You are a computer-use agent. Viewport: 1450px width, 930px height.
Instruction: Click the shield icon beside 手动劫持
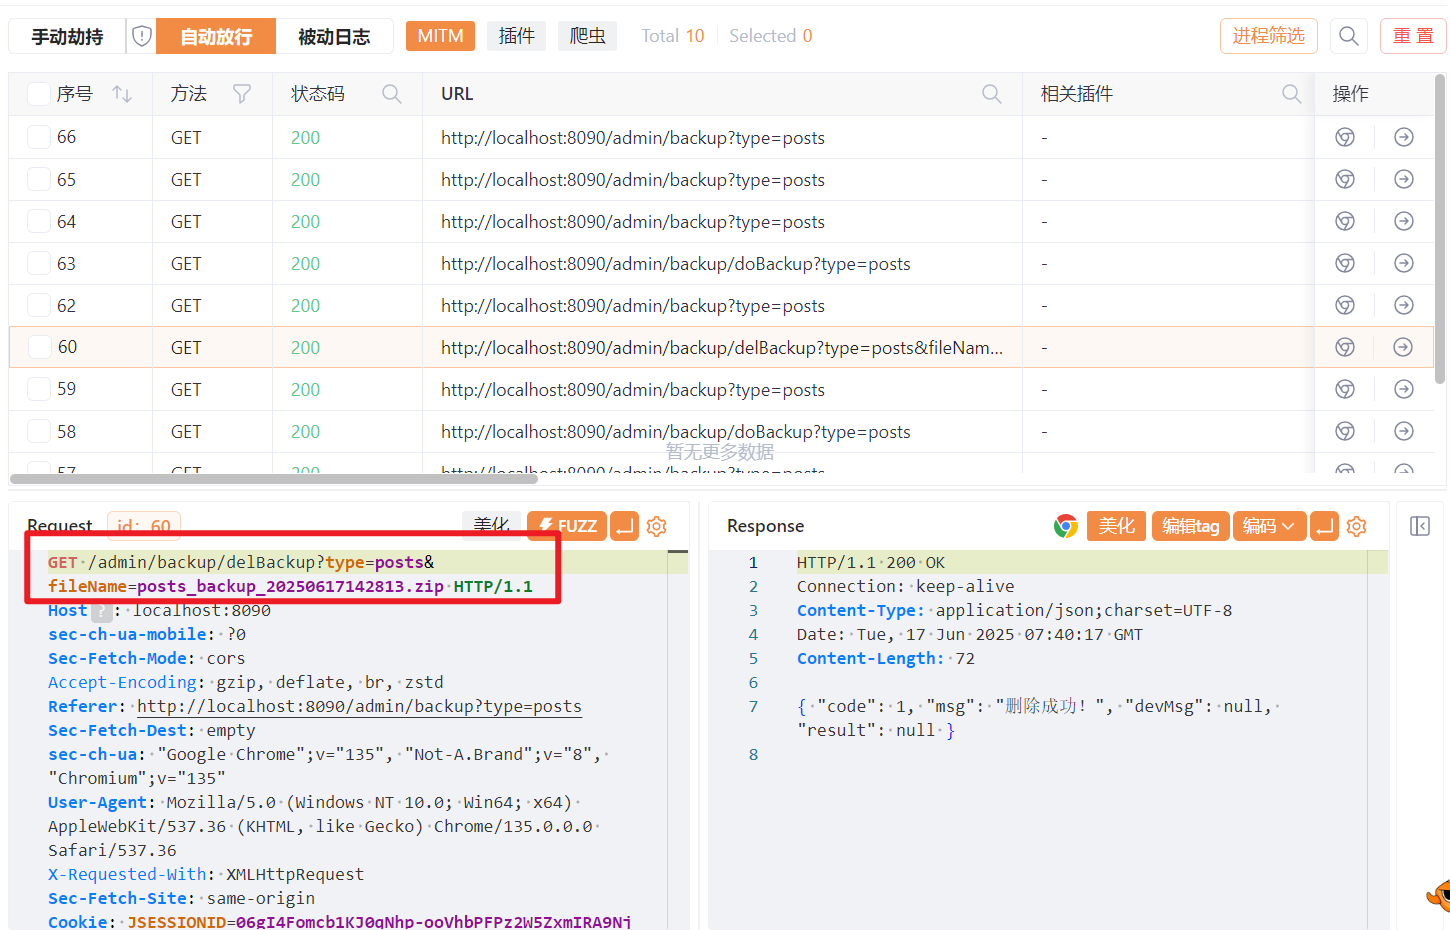coord(142,36)
